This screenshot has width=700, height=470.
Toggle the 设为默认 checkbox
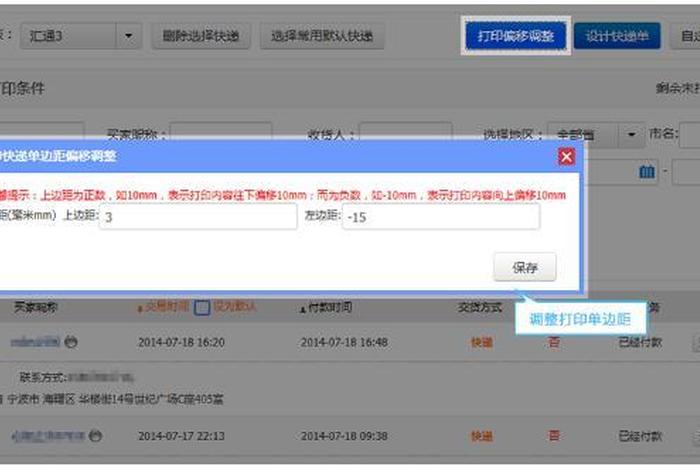click(202, 308)
